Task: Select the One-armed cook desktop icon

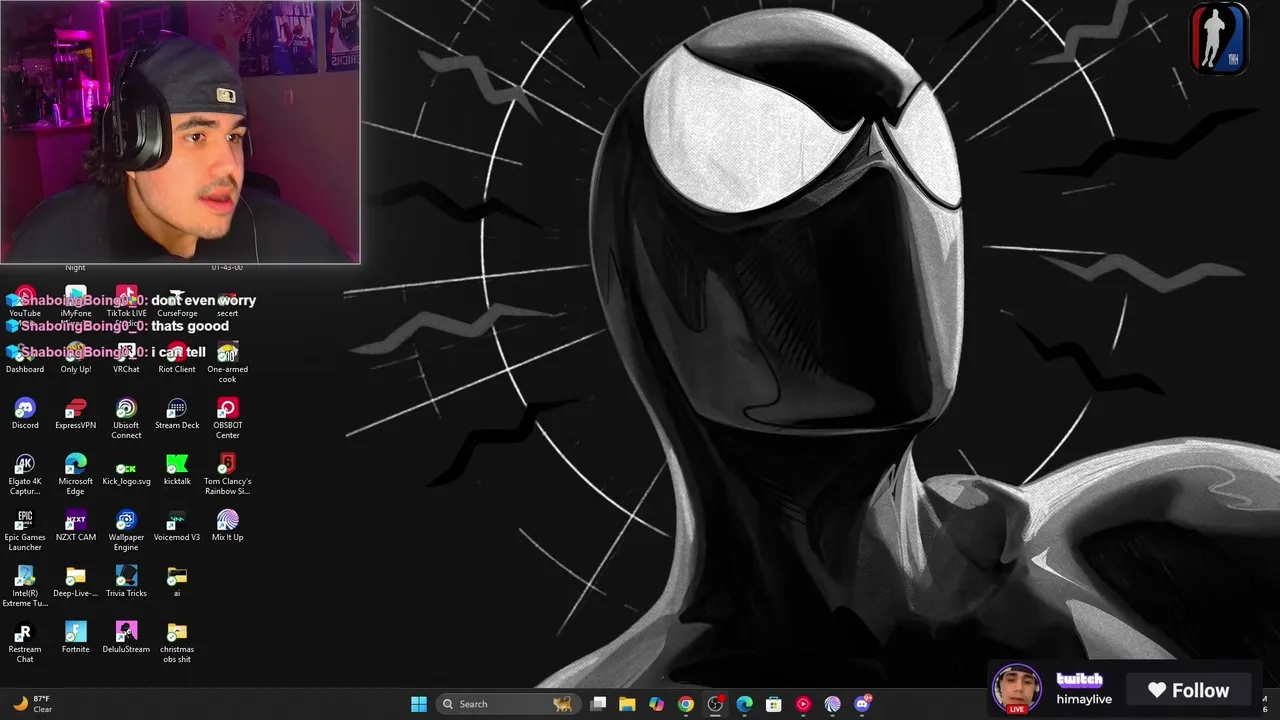Action: [227, 363]
